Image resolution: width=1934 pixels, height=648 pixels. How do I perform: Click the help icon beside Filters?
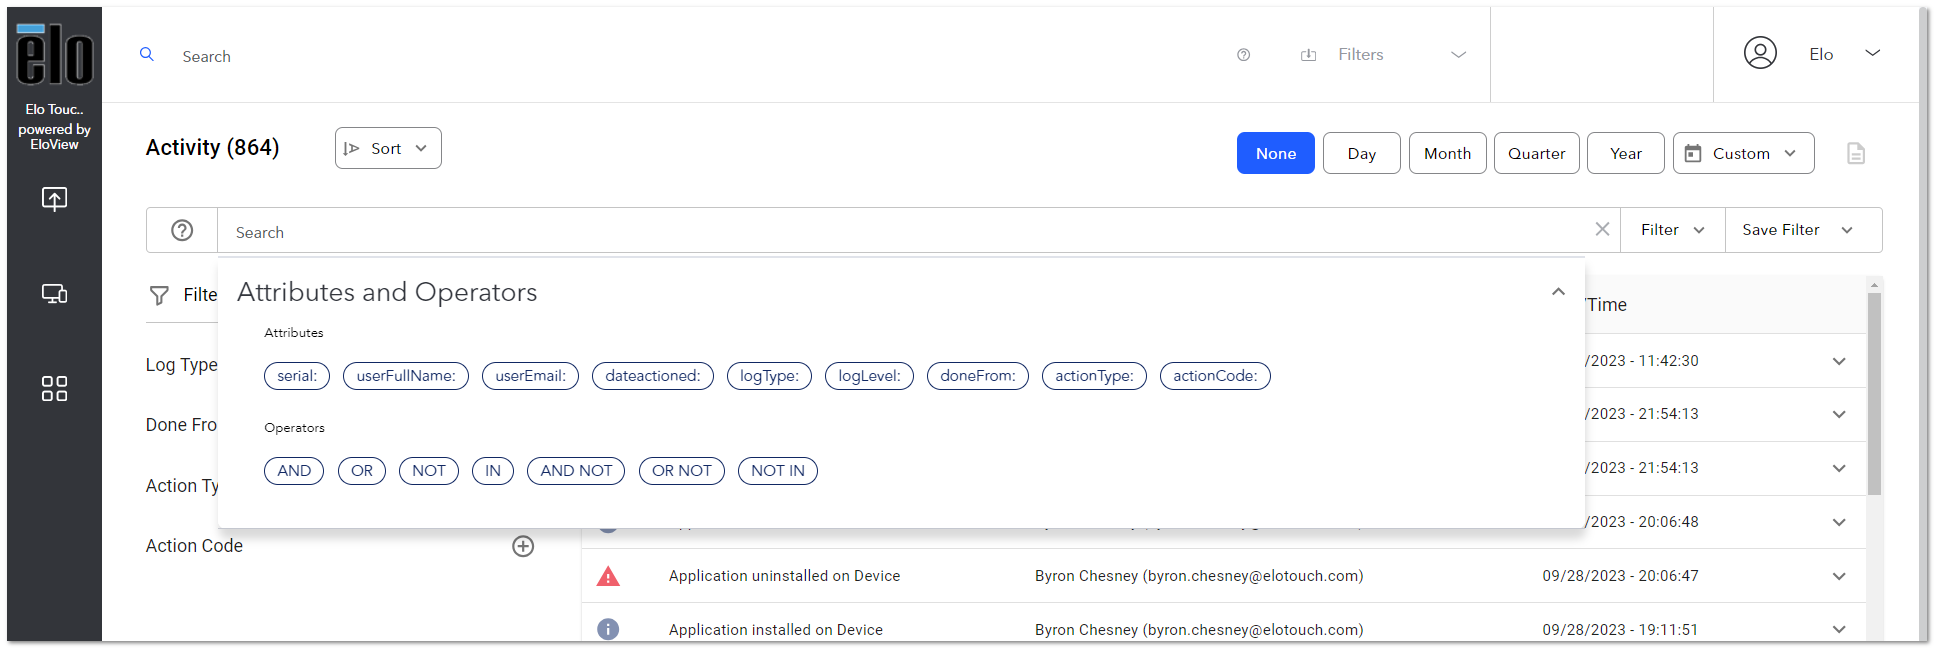(1243, 55)
